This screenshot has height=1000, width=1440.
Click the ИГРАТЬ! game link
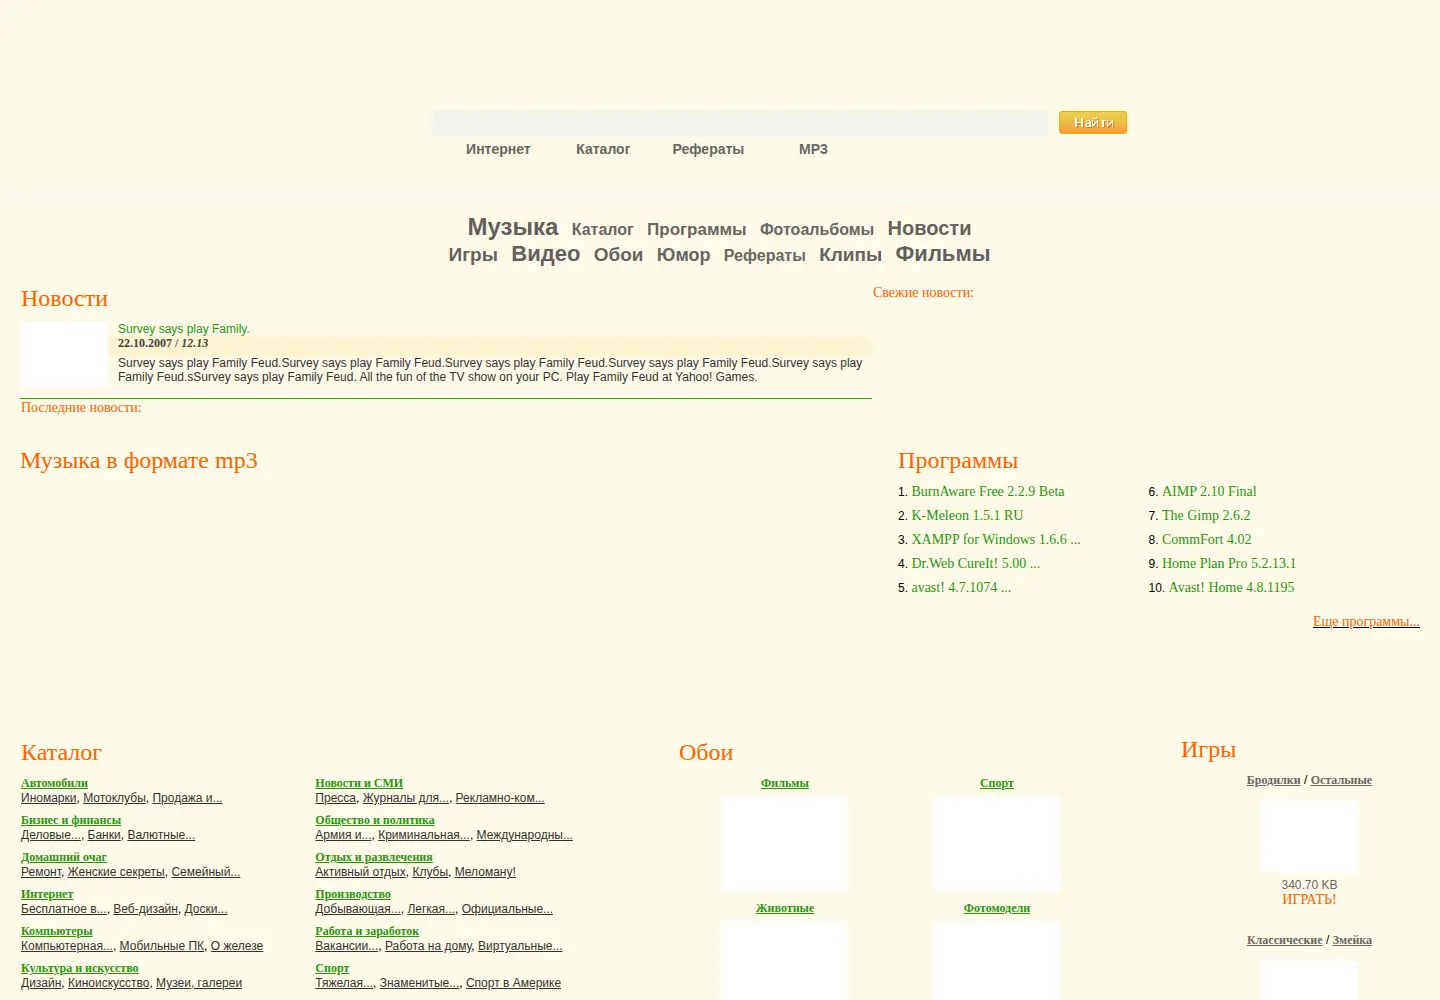[x=1309, y=899]
